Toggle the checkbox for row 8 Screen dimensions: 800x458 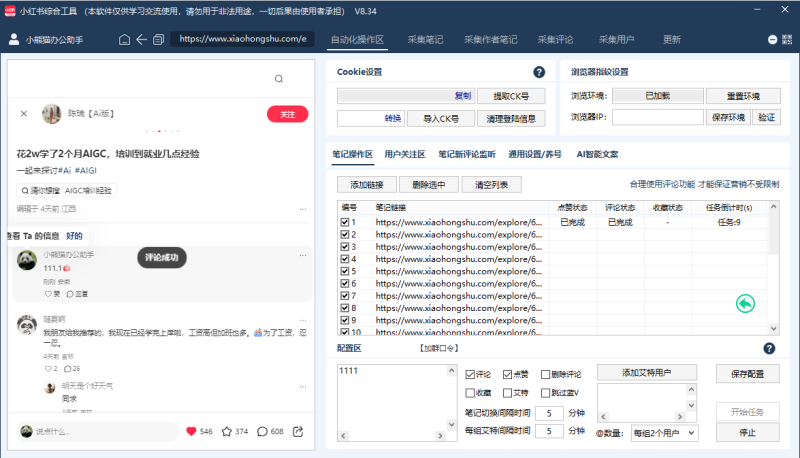345,308
